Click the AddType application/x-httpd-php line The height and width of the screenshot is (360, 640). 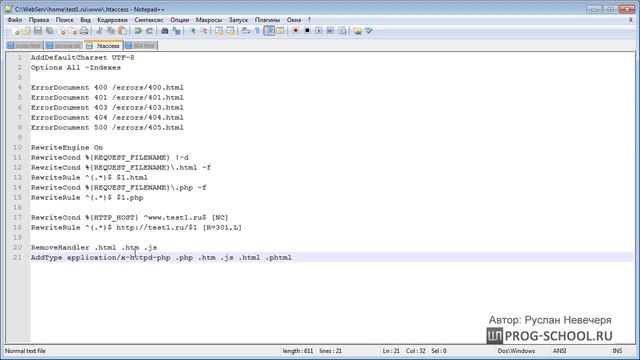coord(161,258)
